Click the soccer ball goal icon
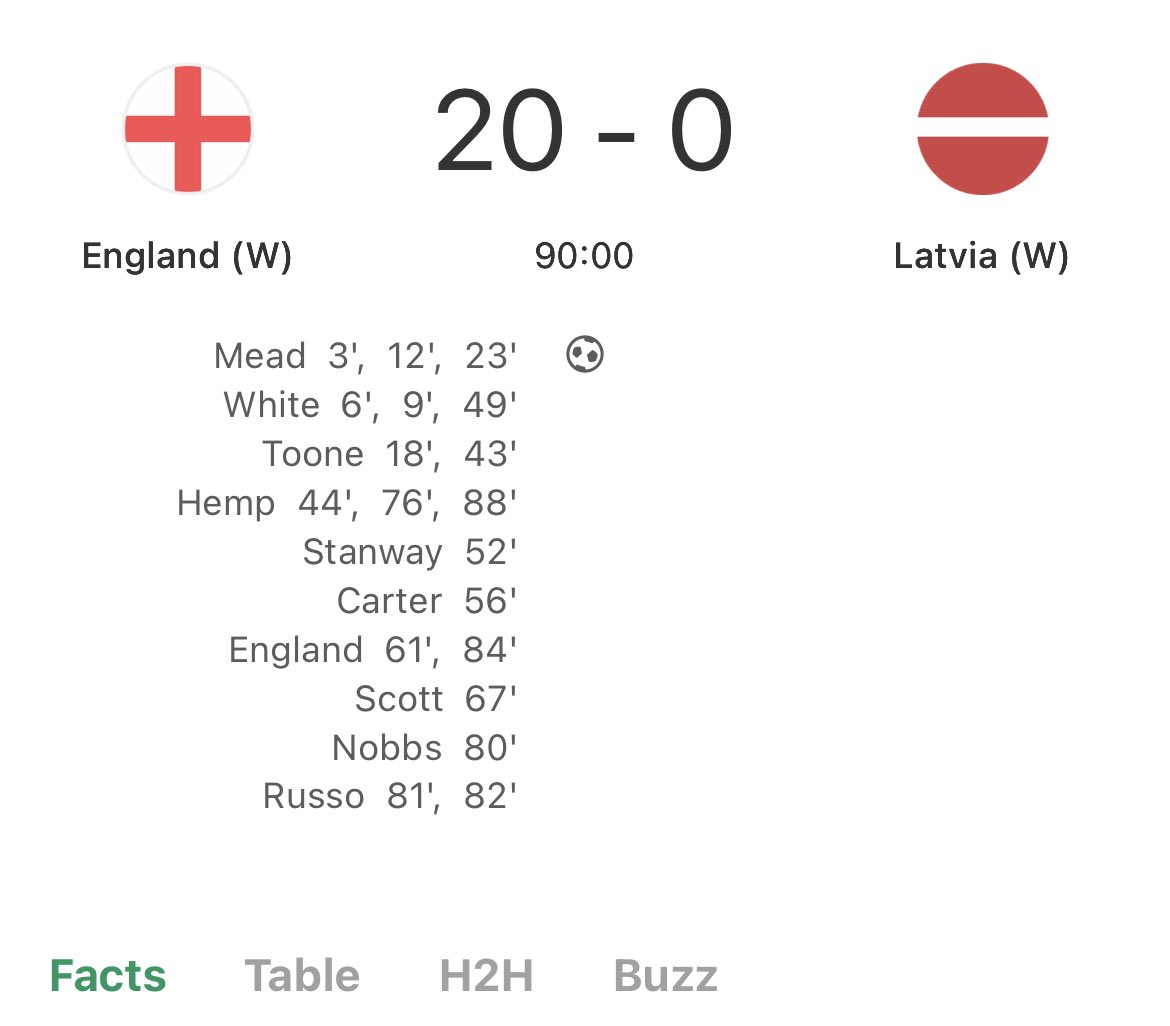The image size is (1170, 1026). click(x=585, y=355)
